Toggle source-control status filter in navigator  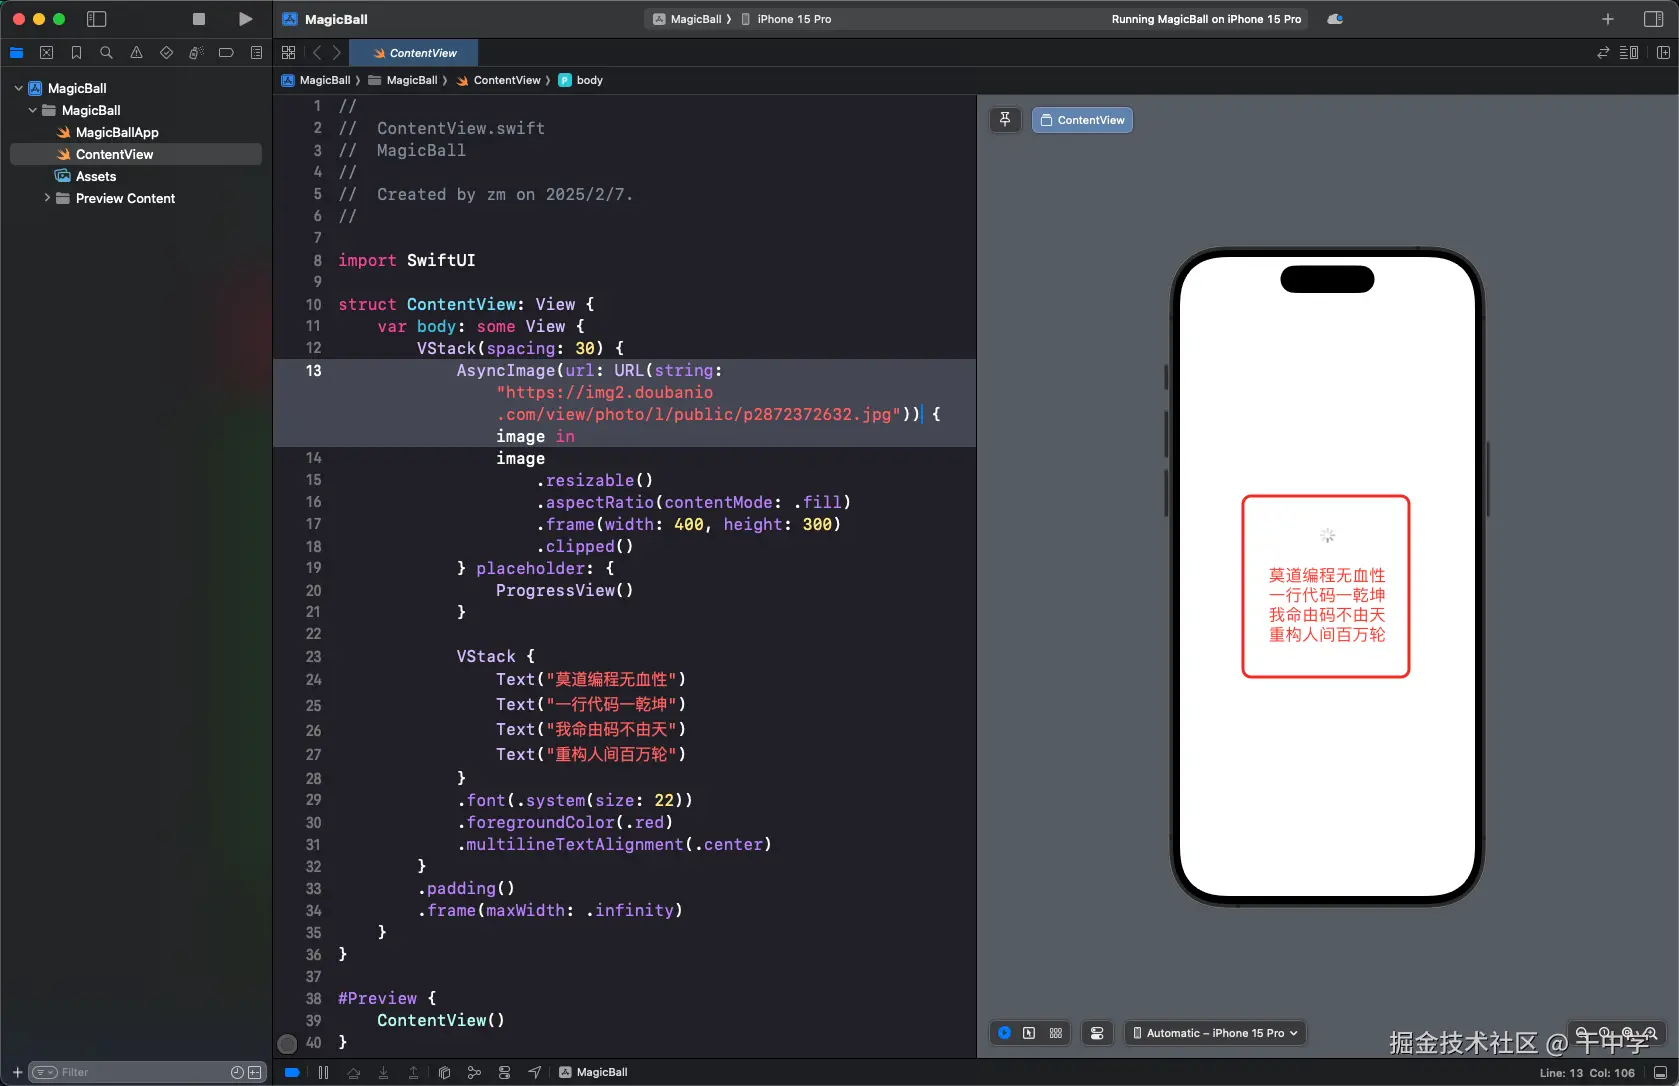pyautogui.click(x=255, y=1073)
